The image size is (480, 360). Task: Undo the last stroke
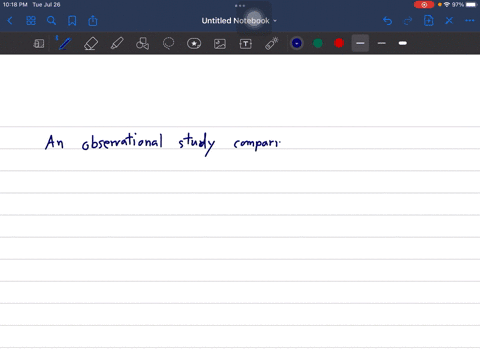[x=387, y=21]
